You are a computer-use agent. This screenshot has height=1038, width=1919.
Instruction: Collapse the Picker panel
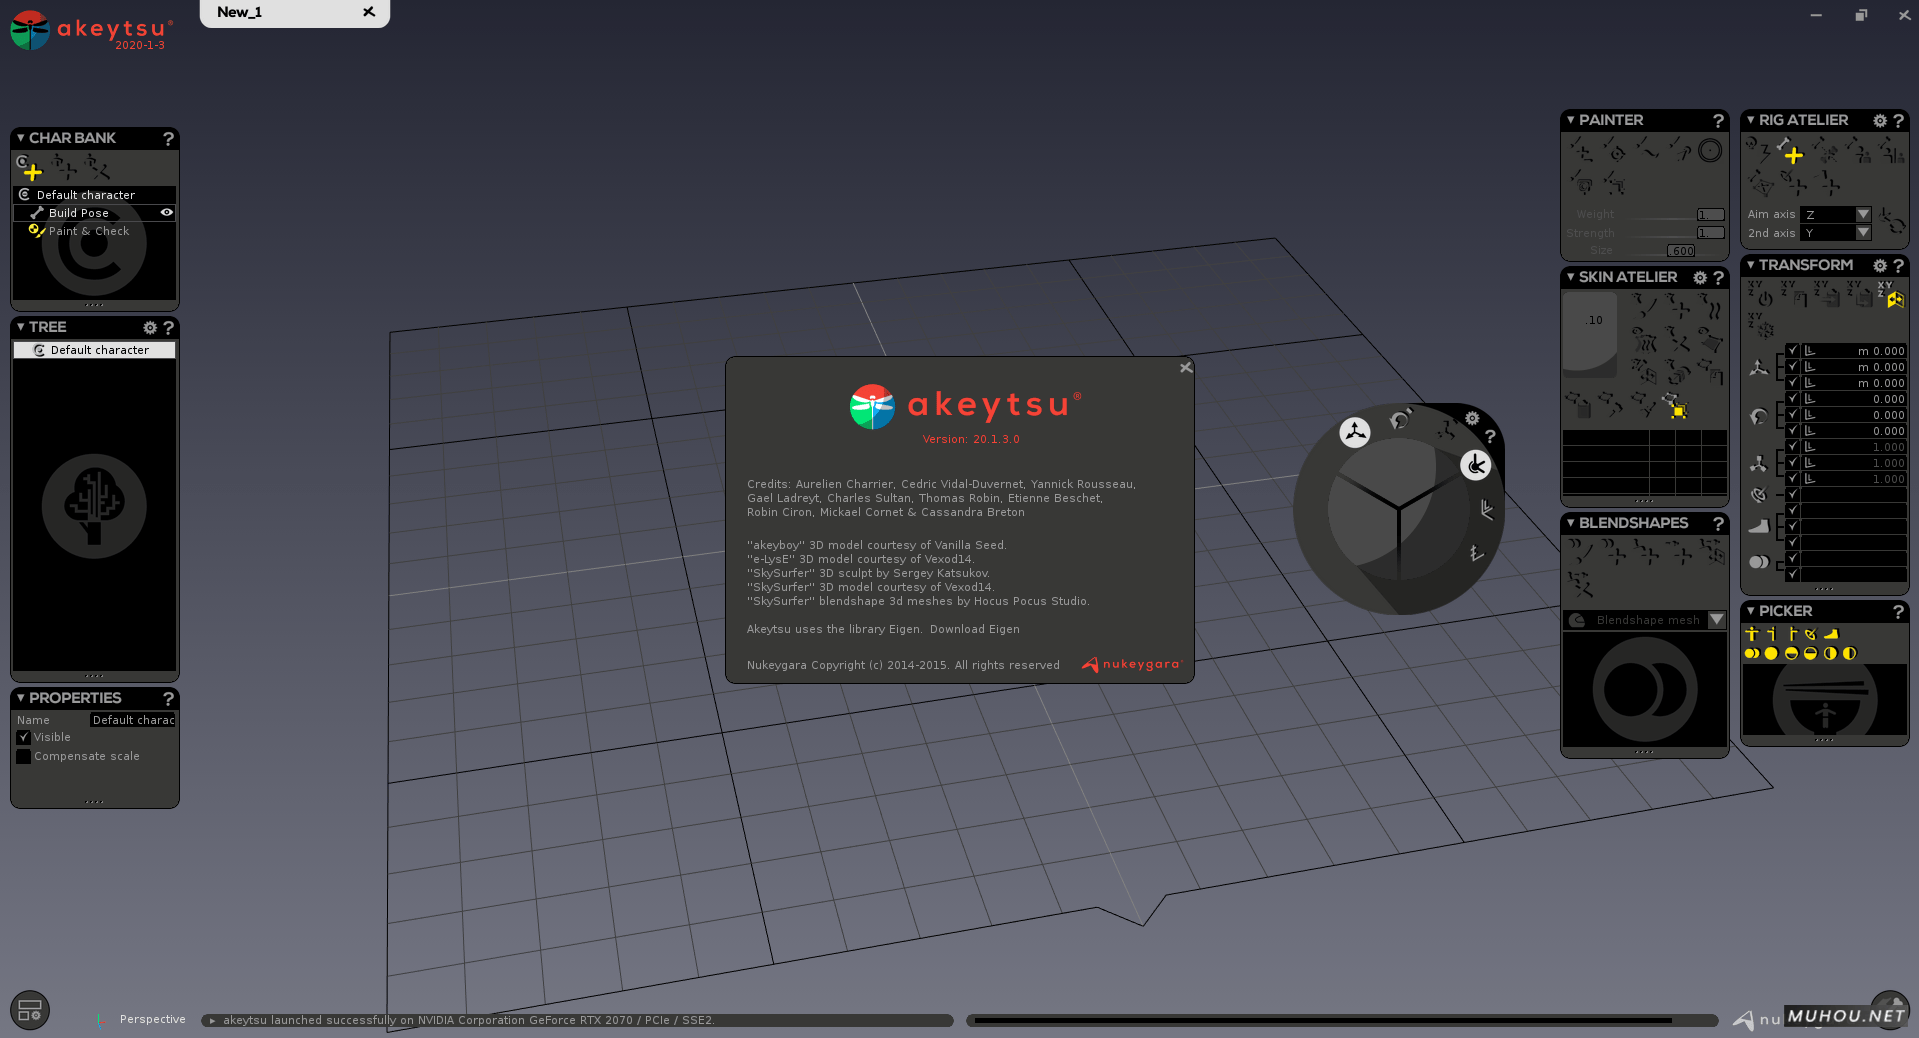(x=1751, y=611)
